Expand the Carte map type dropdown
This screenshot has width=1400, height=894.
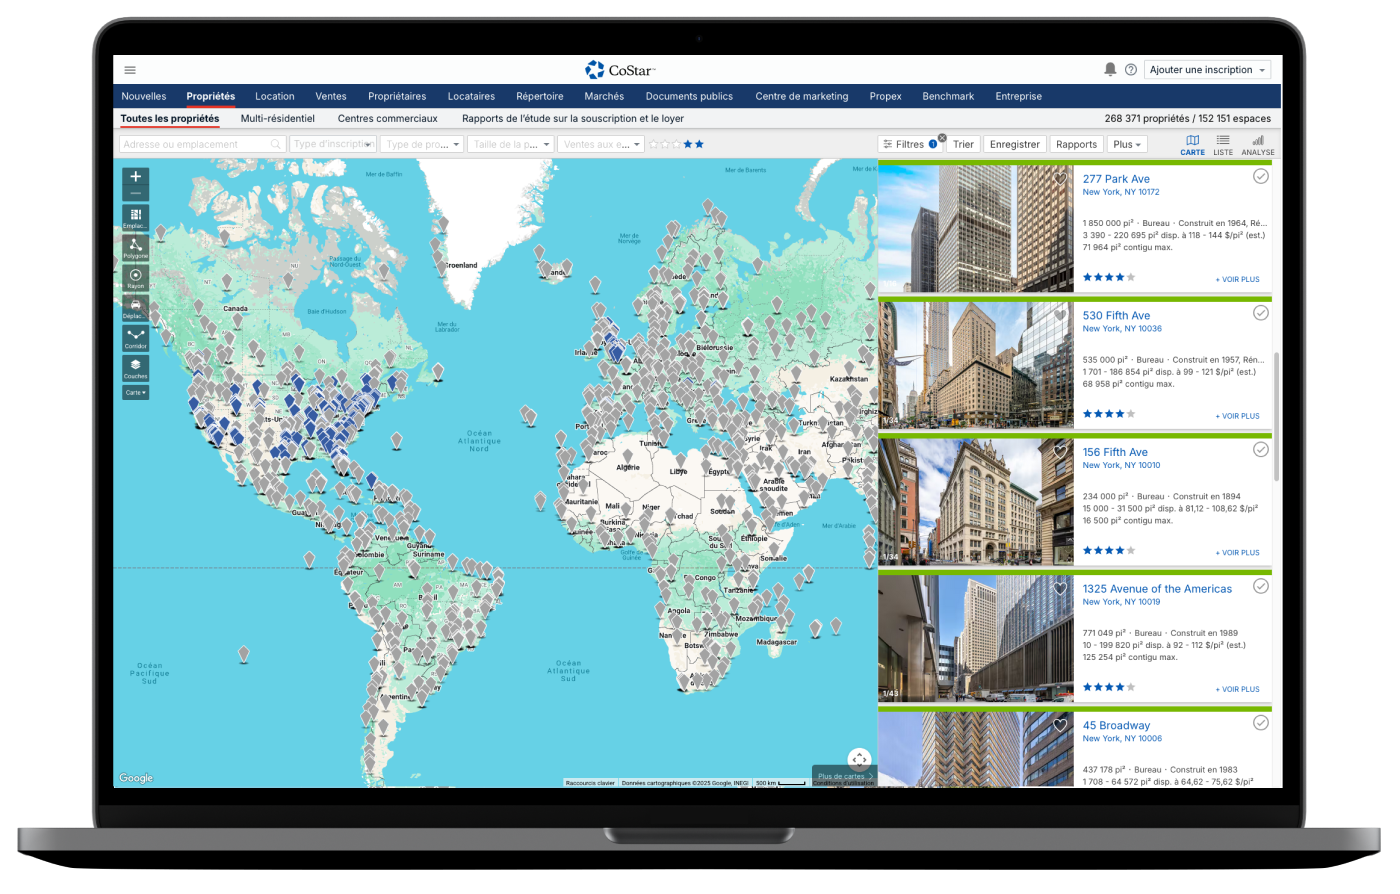[135, 393]
